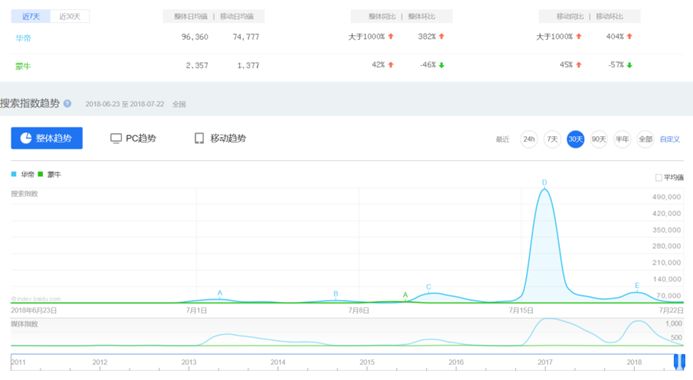Screen dimensions: 693x380
Task: Click news marker B on the chart
Action: 336,294
